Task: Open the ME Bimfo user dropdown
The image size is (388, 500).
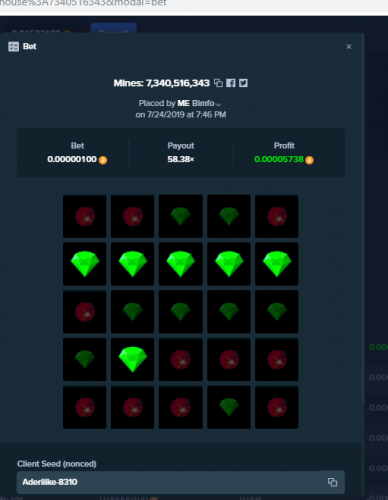Action: click(199, 103)
